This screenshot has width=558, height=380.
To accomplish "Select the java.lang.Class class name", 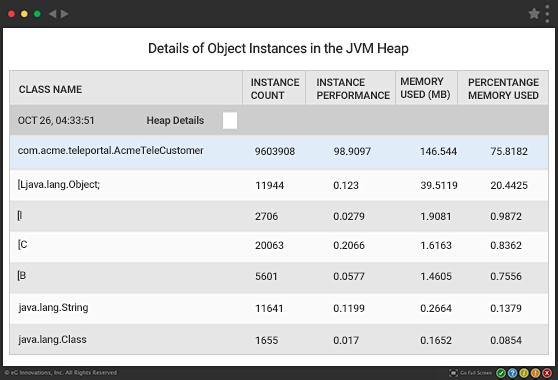I will [x=52, y=339].
